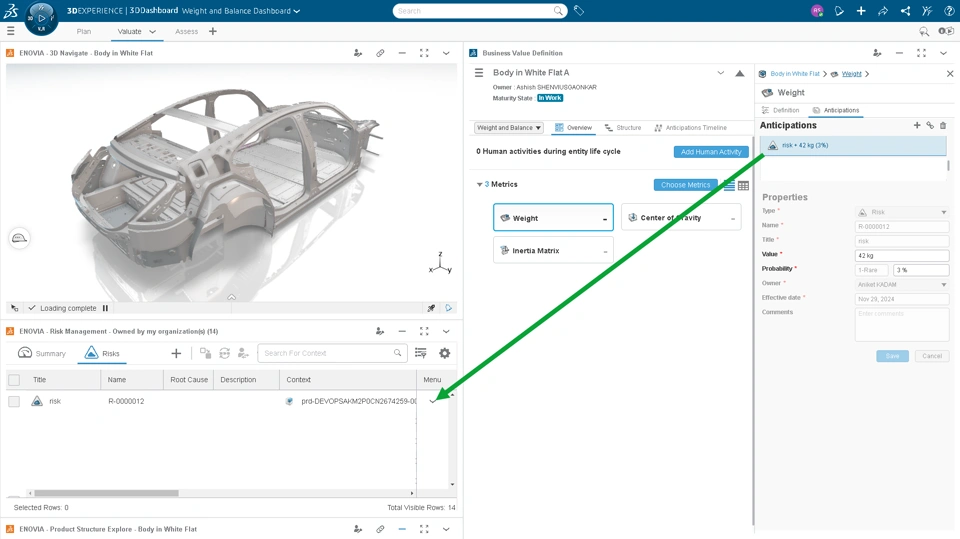Viewport: 960px width, 539px height.
Task: Click the plus add icon in the top bar
Action: (x=861, y=10)
